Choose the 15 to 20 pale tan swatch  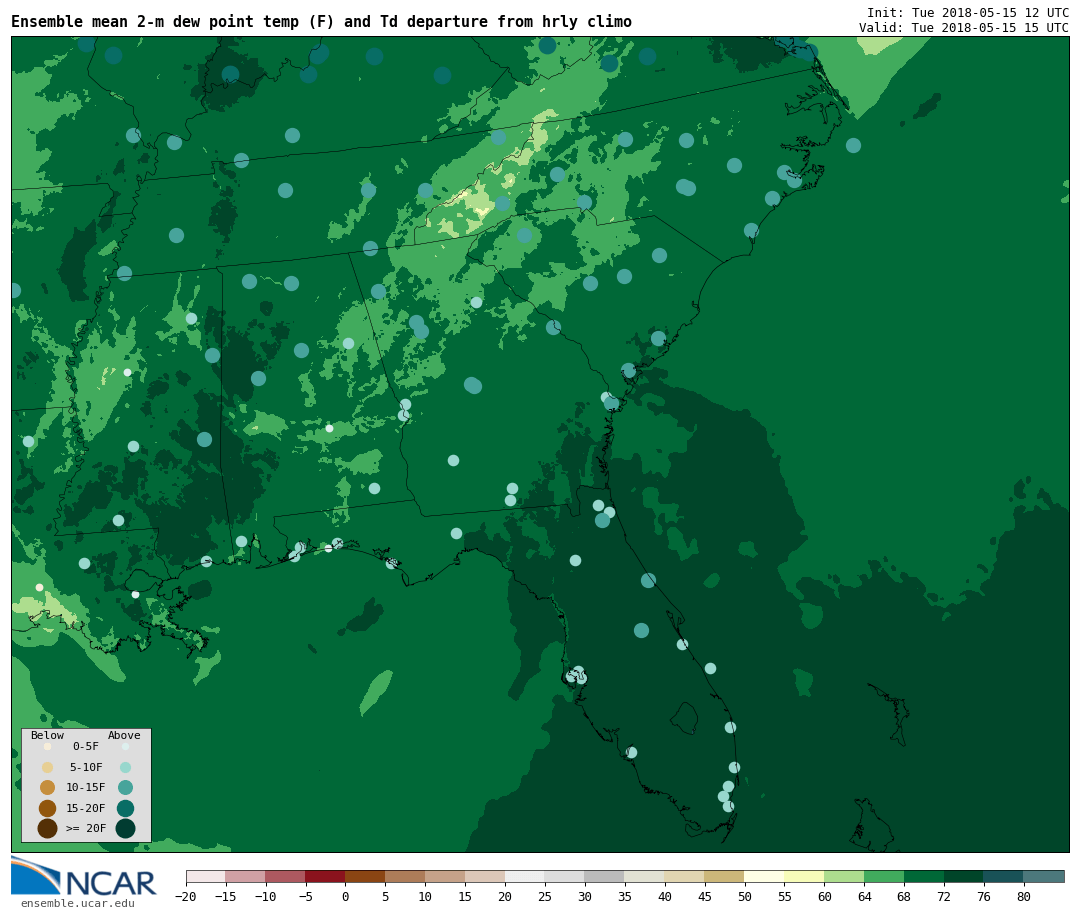coord(486,876)
